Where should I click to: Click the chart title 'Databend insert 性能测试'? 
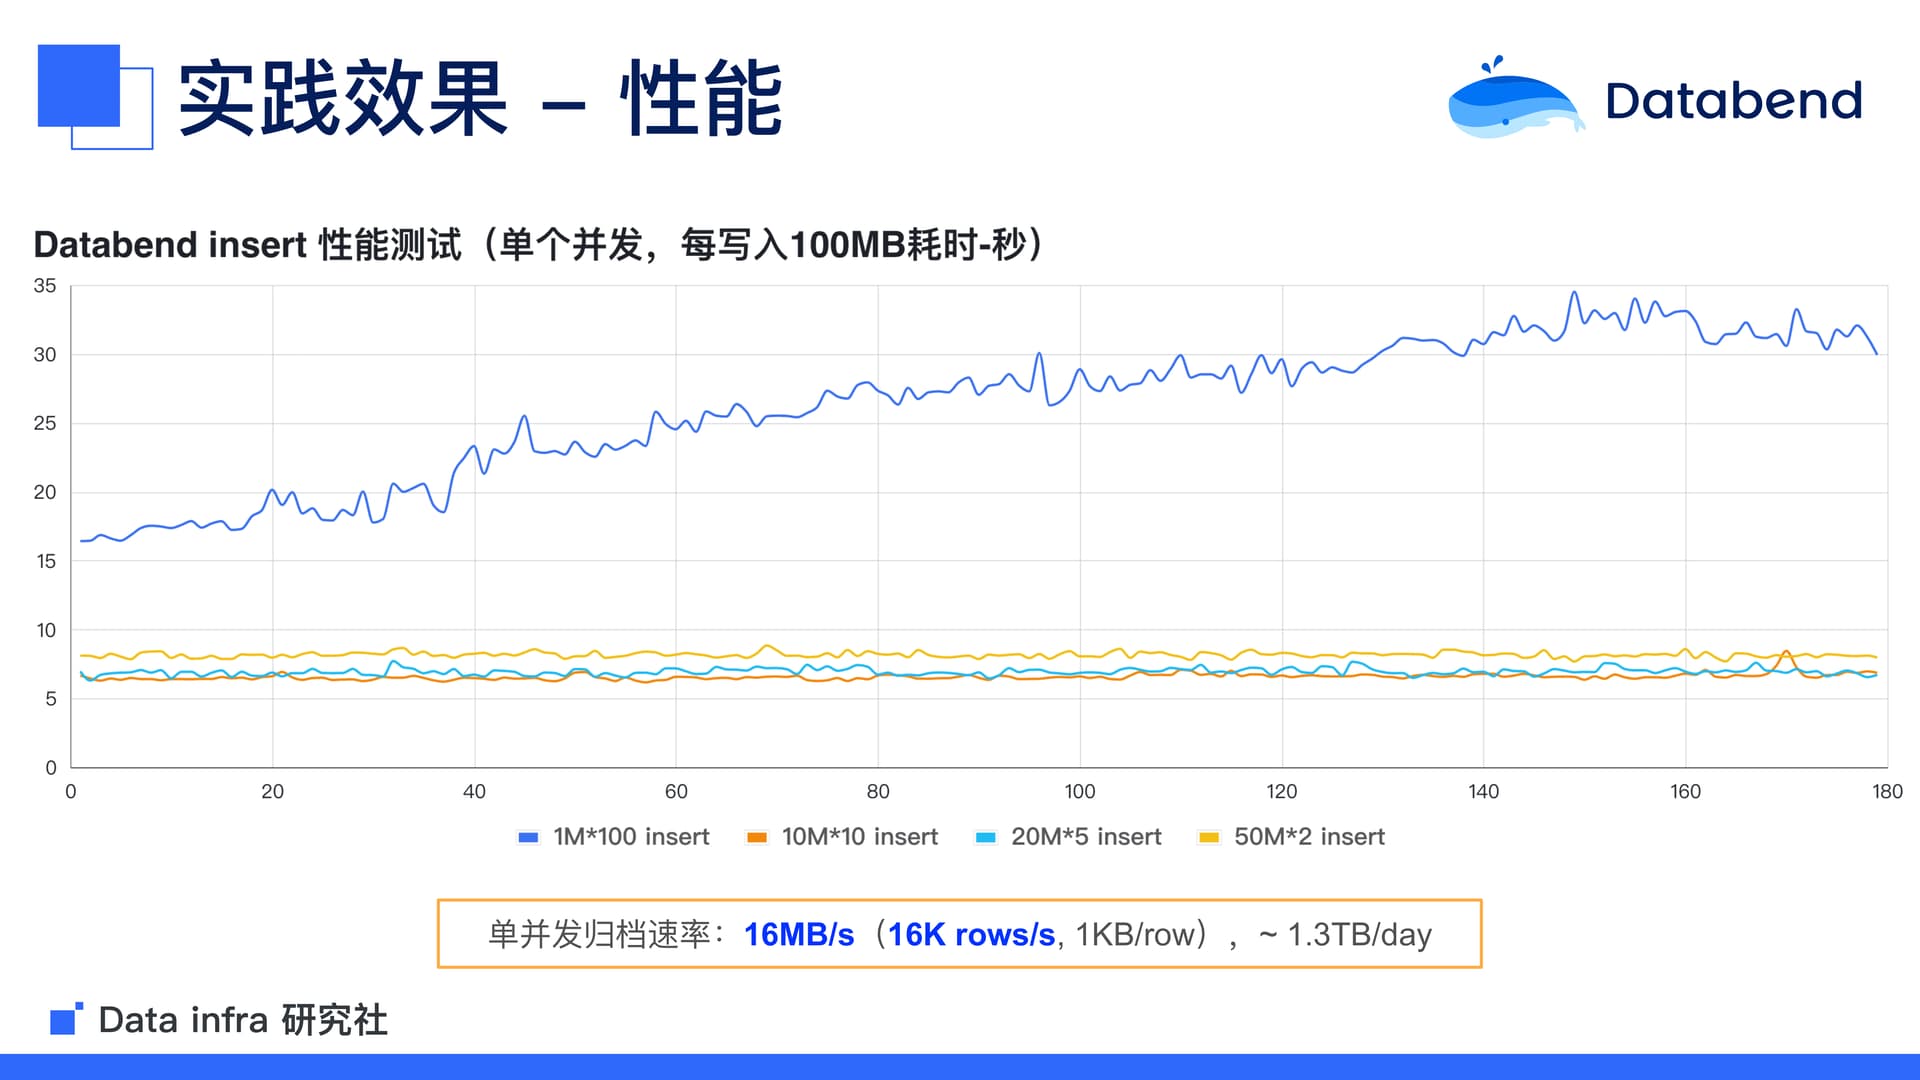pos(248,244)
